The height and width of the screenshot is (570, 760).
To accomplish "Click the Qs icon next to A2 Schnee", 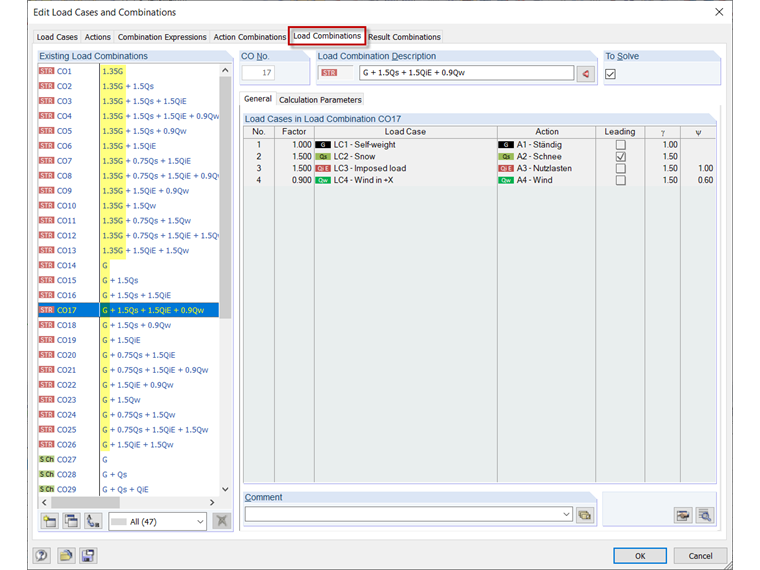I will click(x=506, y=157).
